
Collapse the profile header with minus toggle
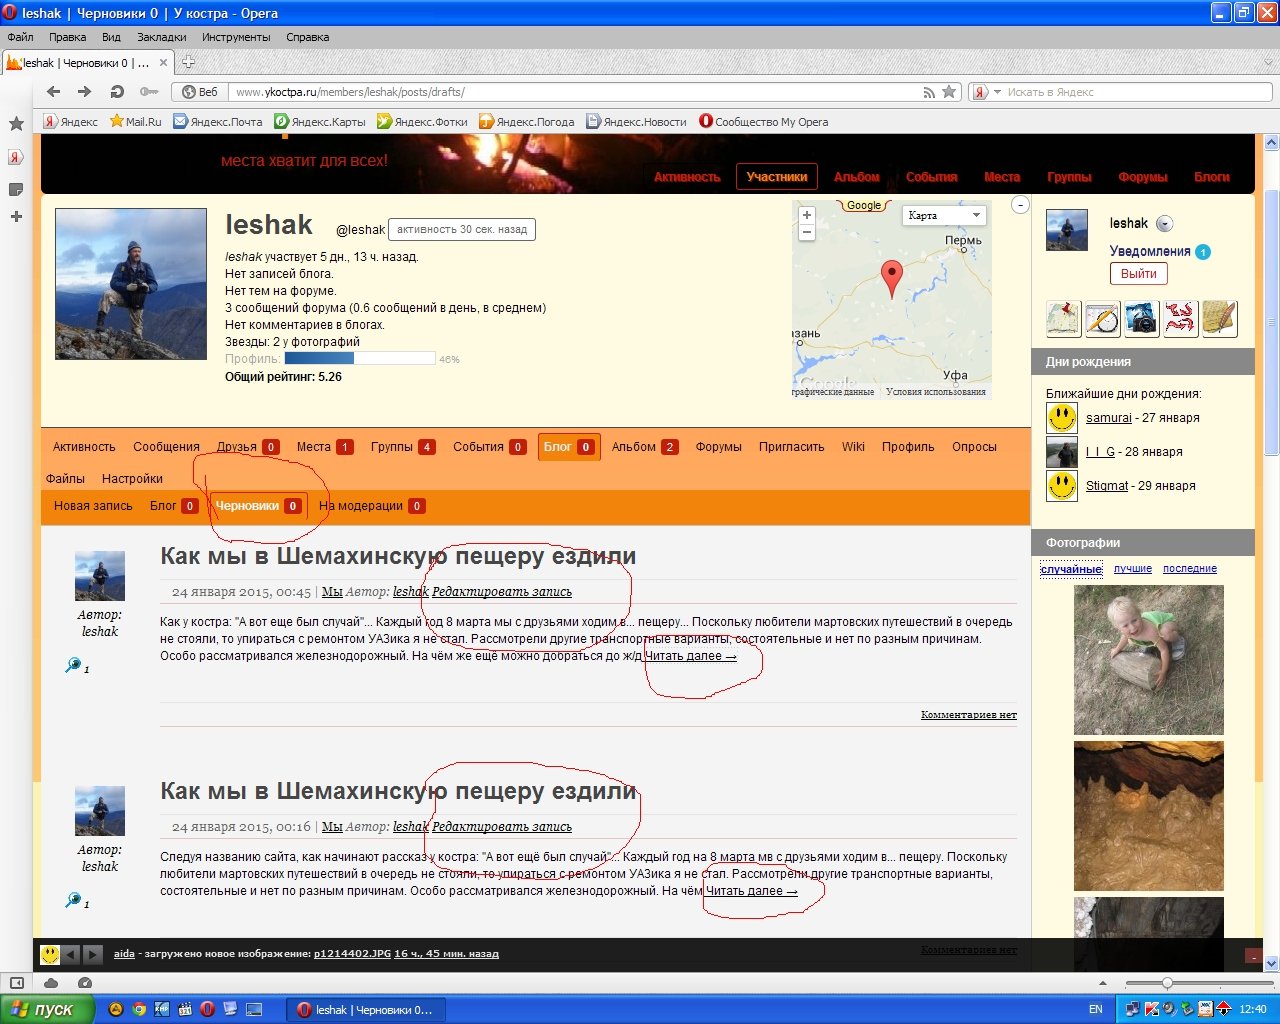point(1020,205)
